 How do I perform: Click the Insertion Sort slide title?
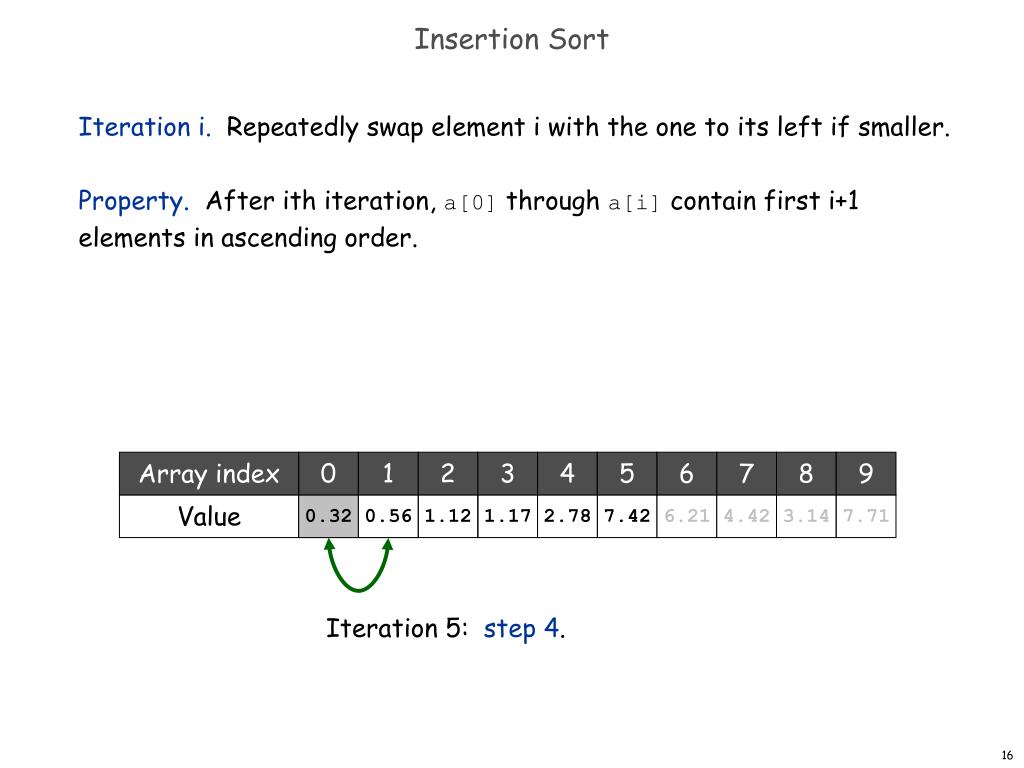coord(511,39)
